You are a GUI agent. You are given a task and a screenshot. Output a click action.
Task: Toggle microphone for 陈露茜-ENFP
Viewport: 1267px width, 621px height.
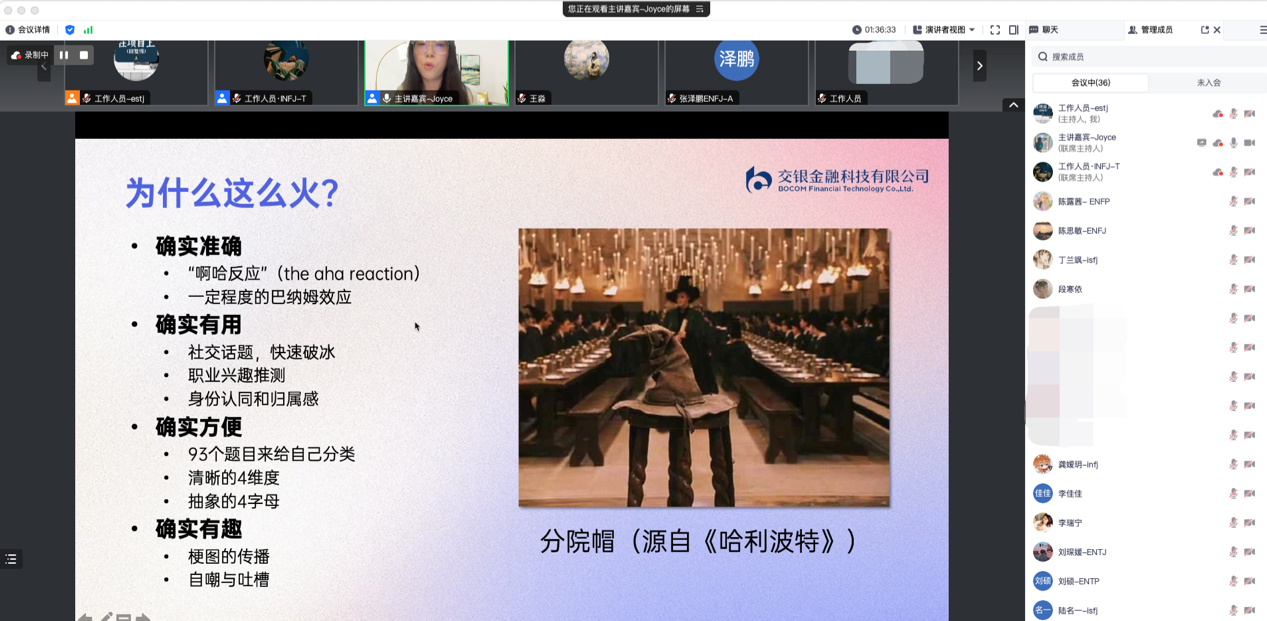(x=1233, y=201)
